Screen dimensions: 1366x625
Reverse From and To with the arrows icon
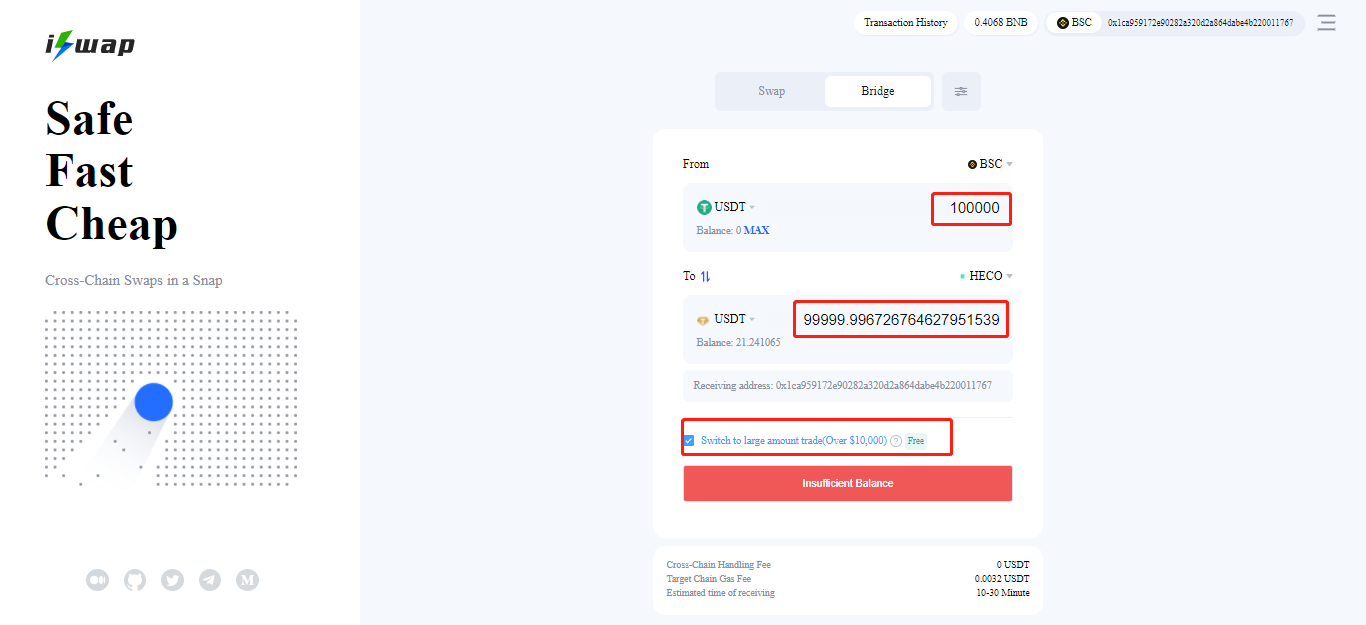point(705,276)
